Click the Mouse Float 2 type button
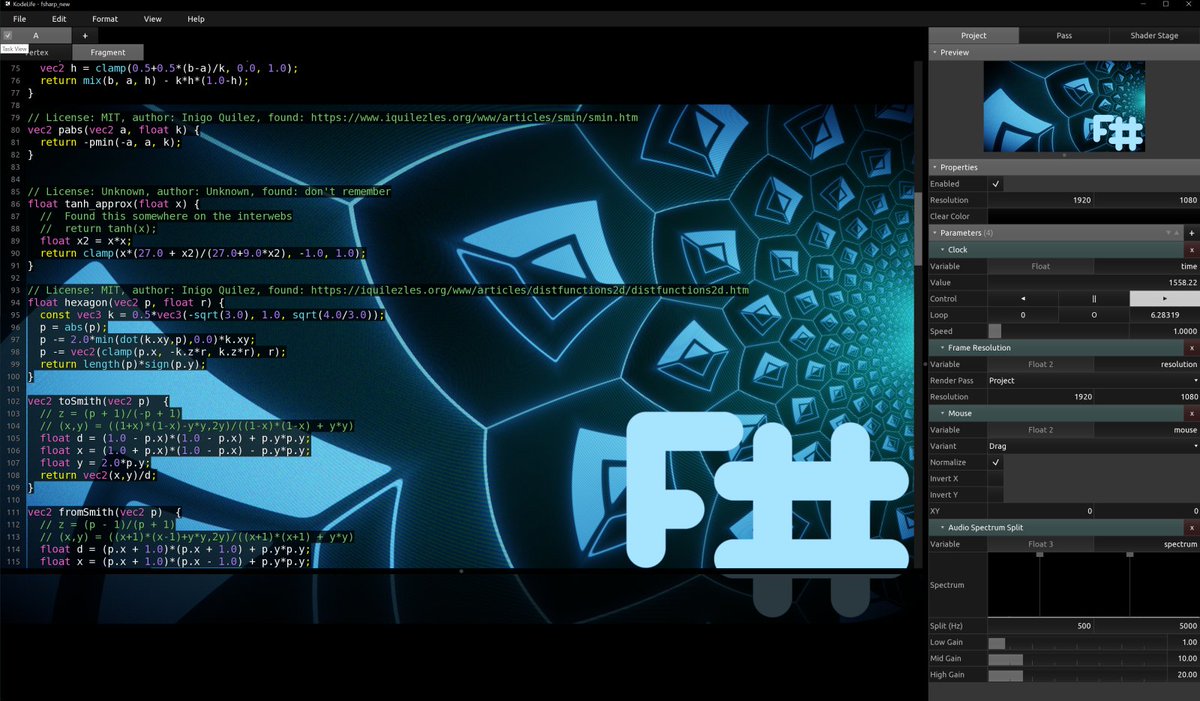Image resolution: width=1200 pixels, height=701 pixels. coord(1040,429)
